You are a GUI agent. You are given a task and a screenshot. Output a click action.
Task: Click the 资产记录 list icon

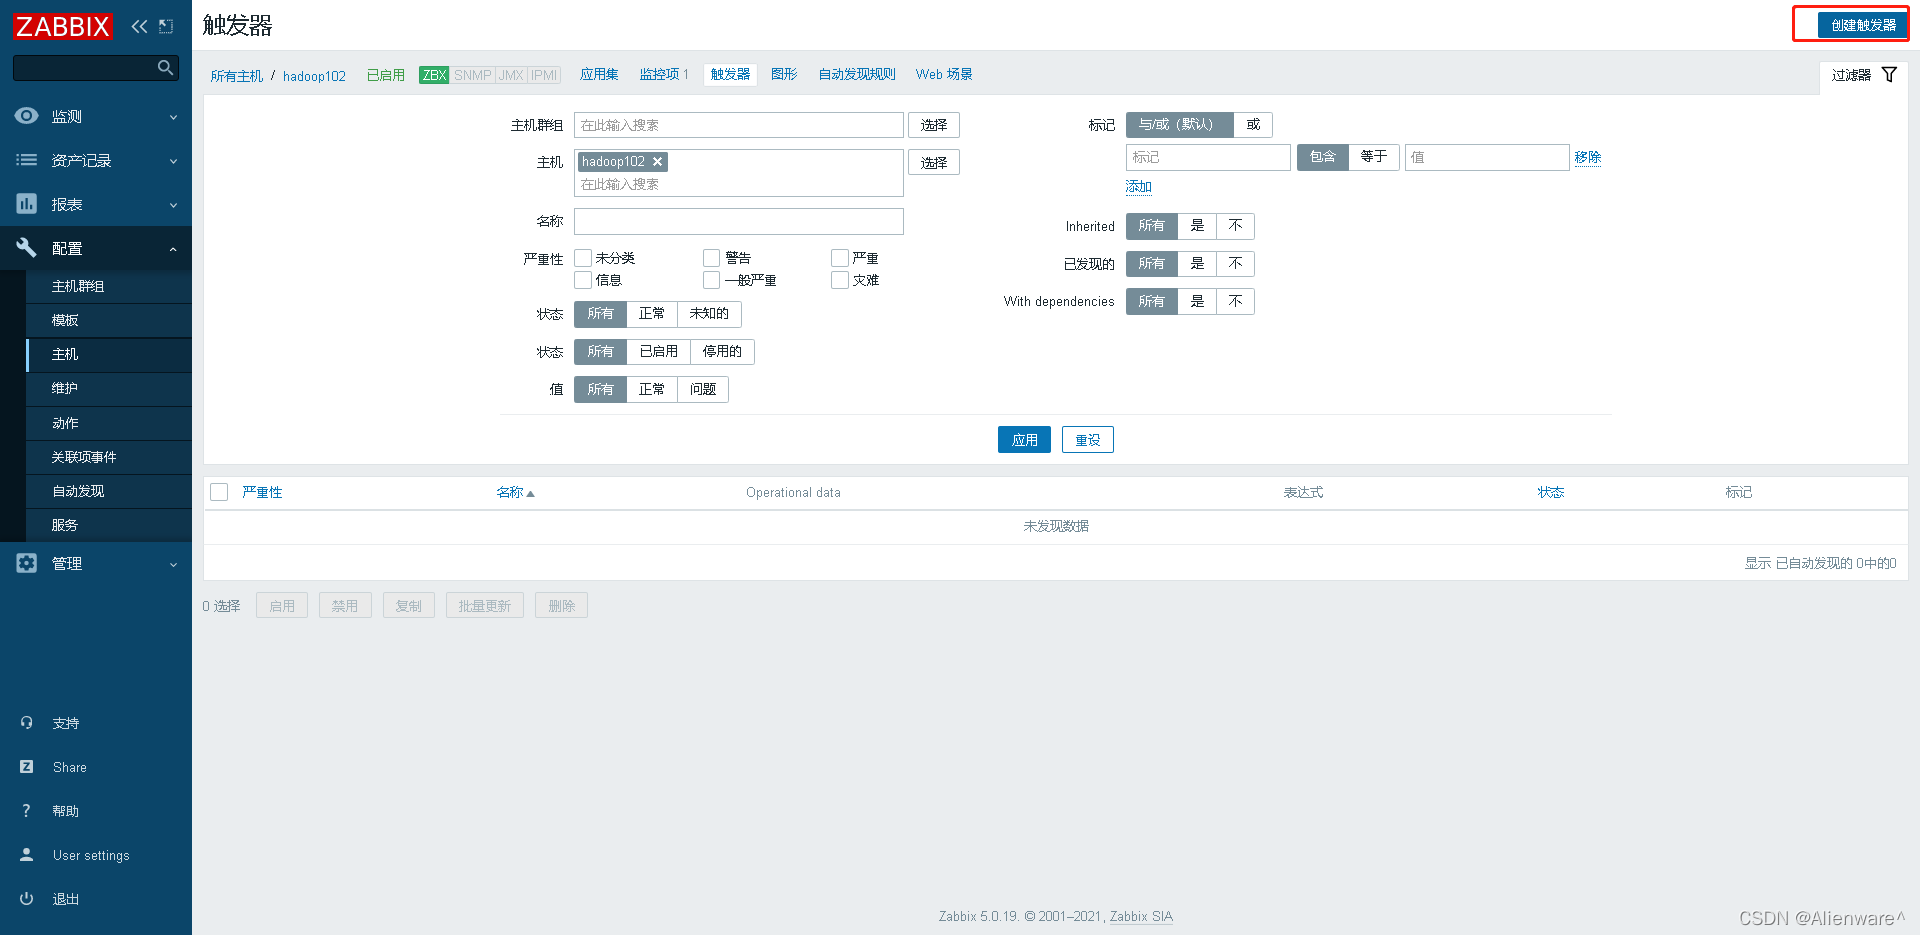pyautogui.click(x=27, y=160)
